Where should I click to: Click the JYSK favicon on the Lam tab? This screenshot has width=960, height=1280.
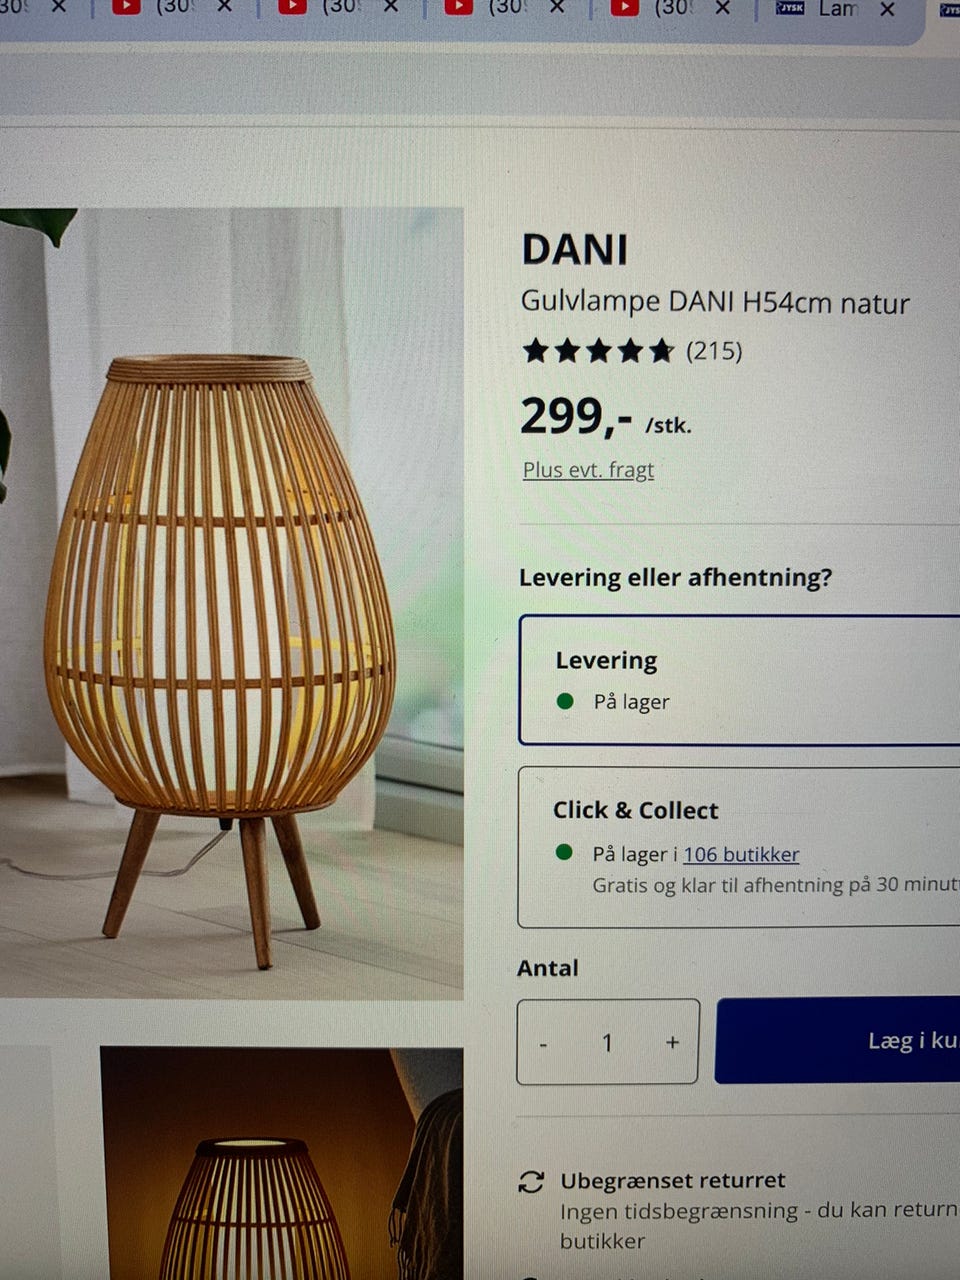pos(790,8)
